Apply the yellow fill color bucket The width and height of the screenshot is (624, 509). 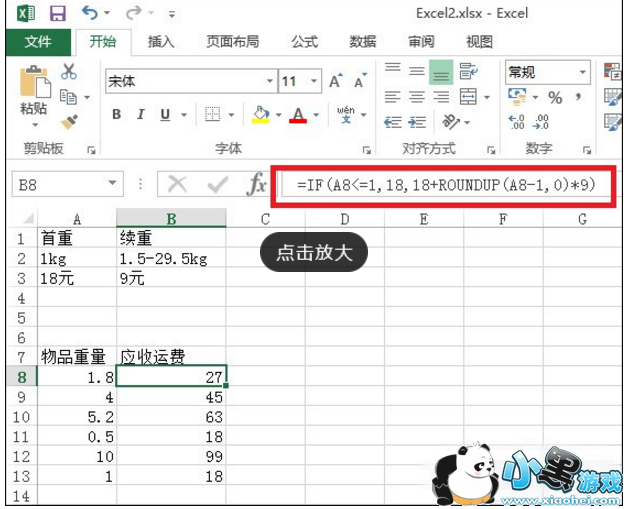(x=261, y=115)
